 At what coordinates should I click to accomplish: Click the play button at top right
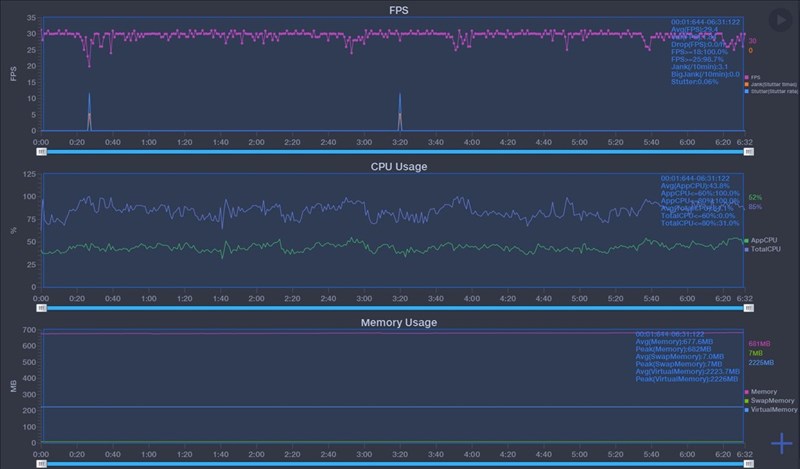780,20
